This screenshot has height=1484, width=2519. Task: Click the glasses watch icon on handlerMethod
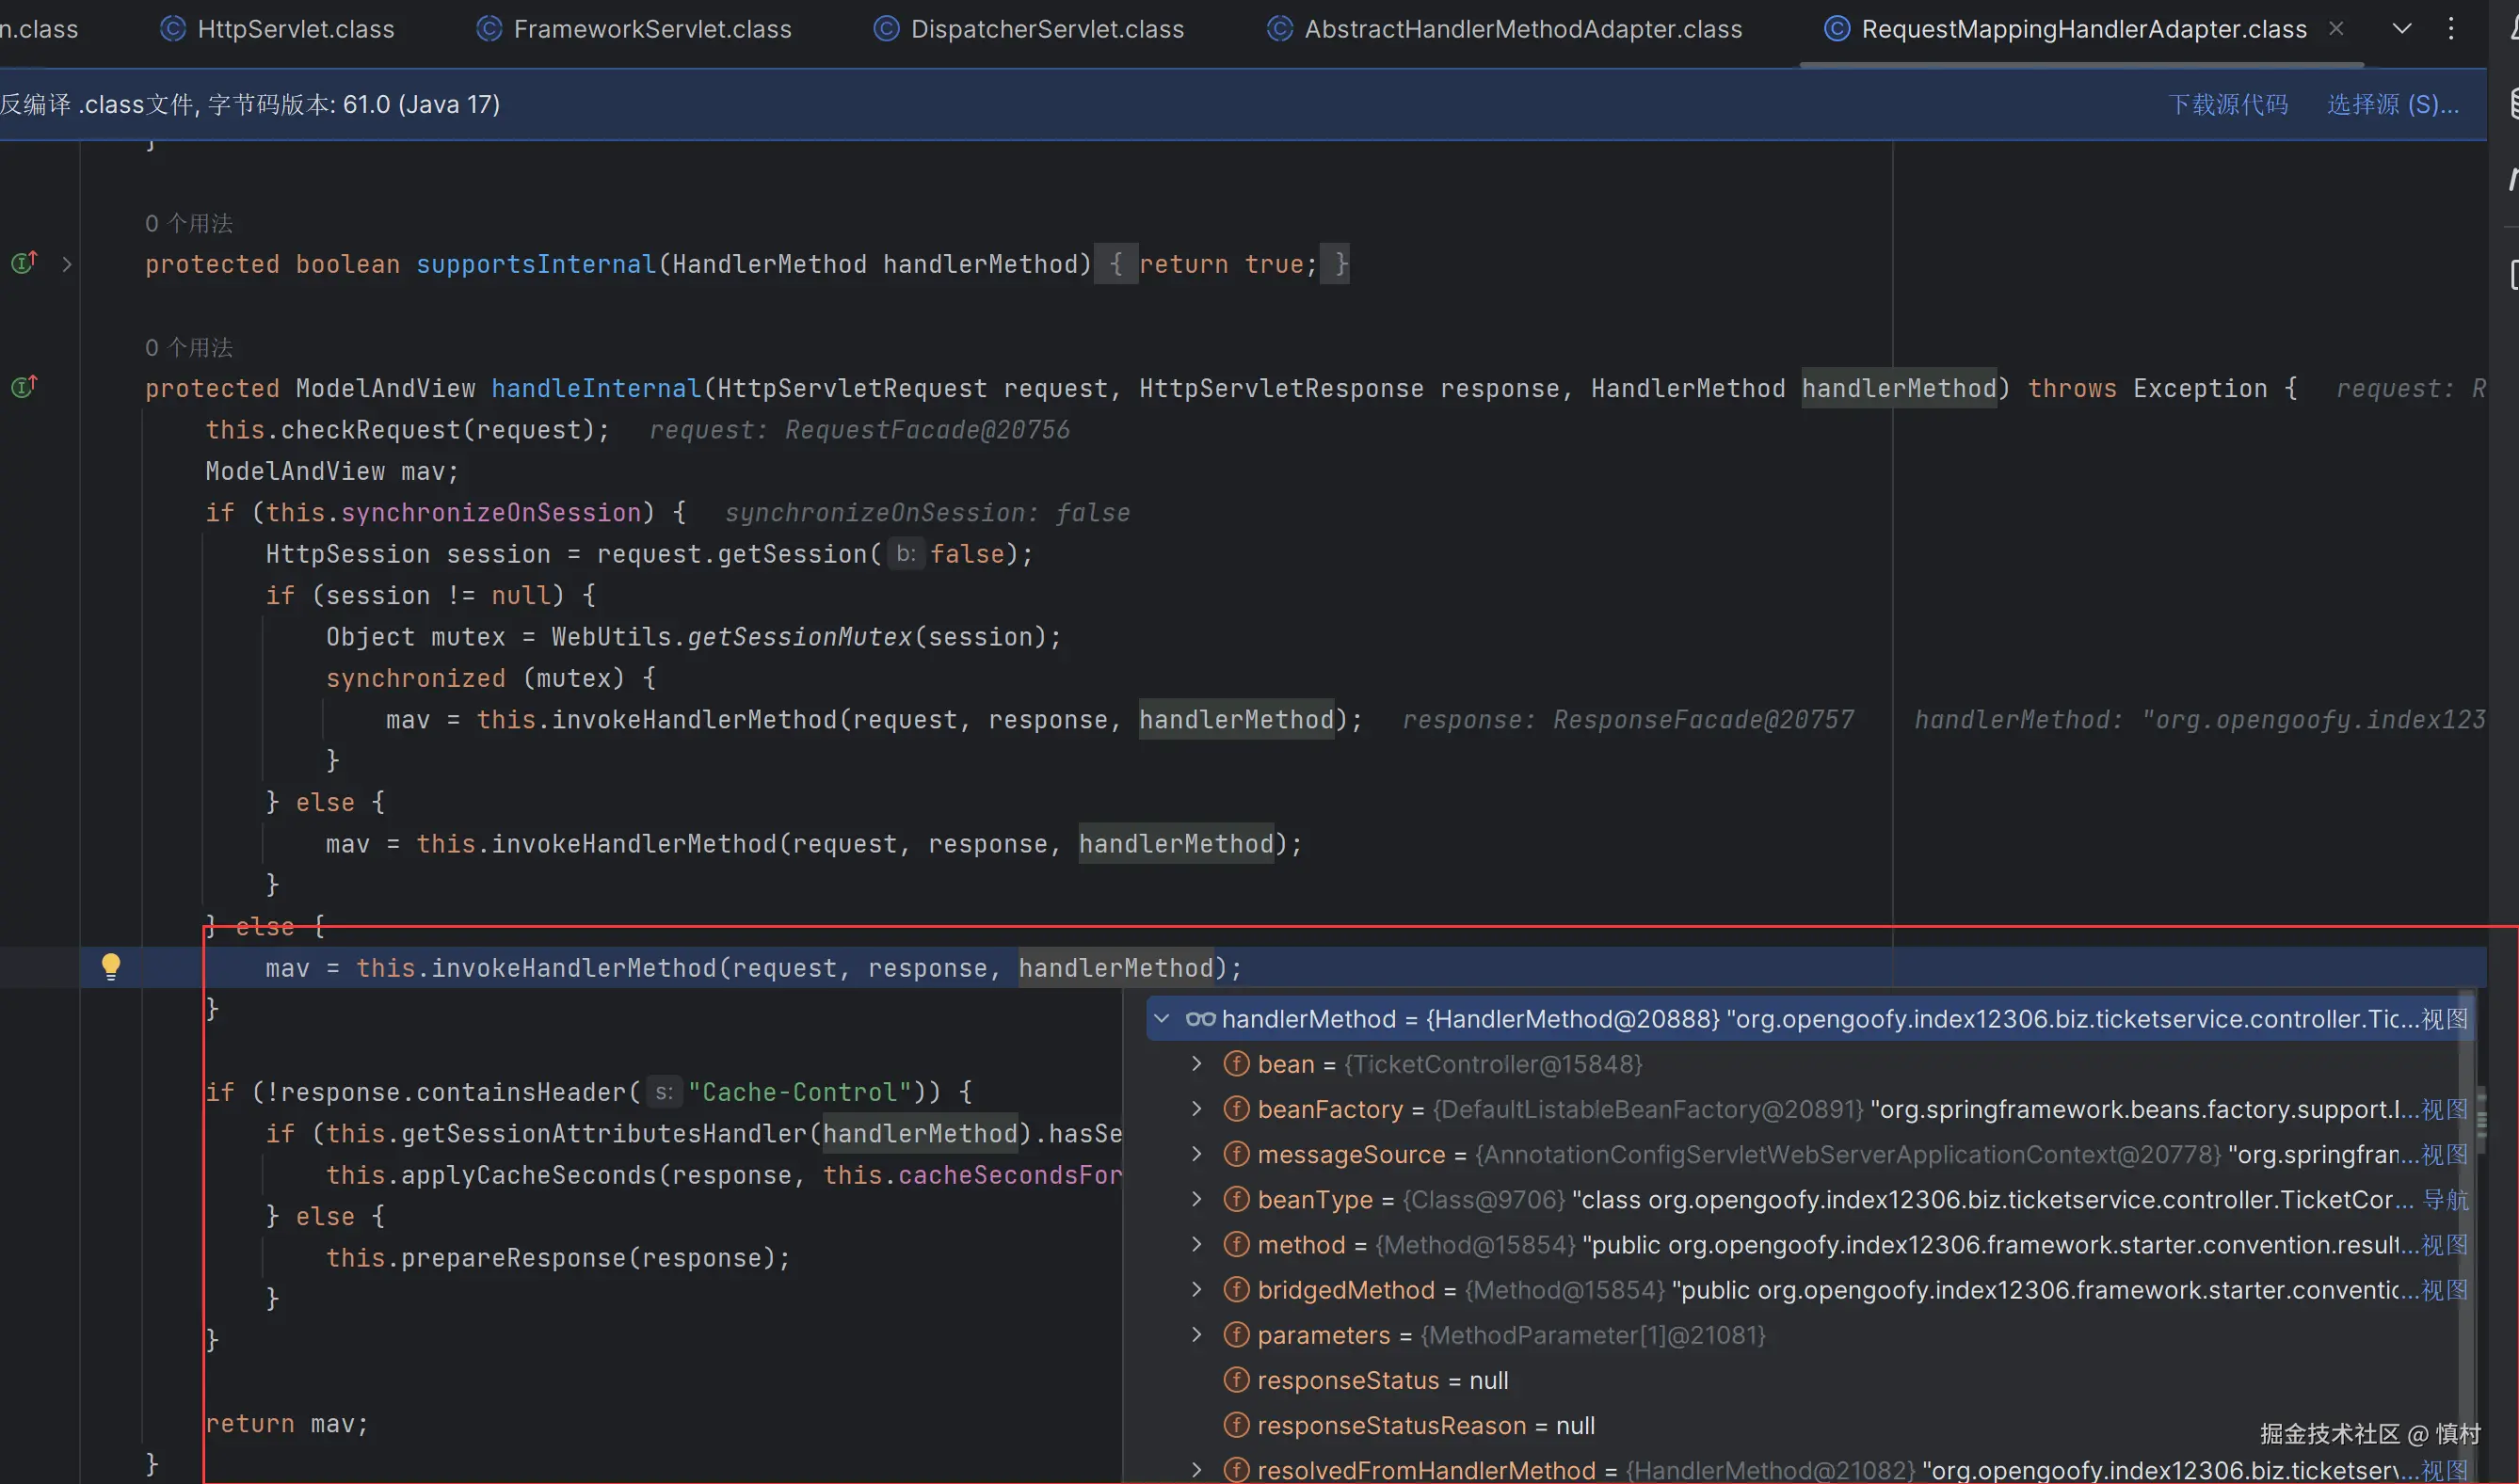click(x=1200, y=1019)
